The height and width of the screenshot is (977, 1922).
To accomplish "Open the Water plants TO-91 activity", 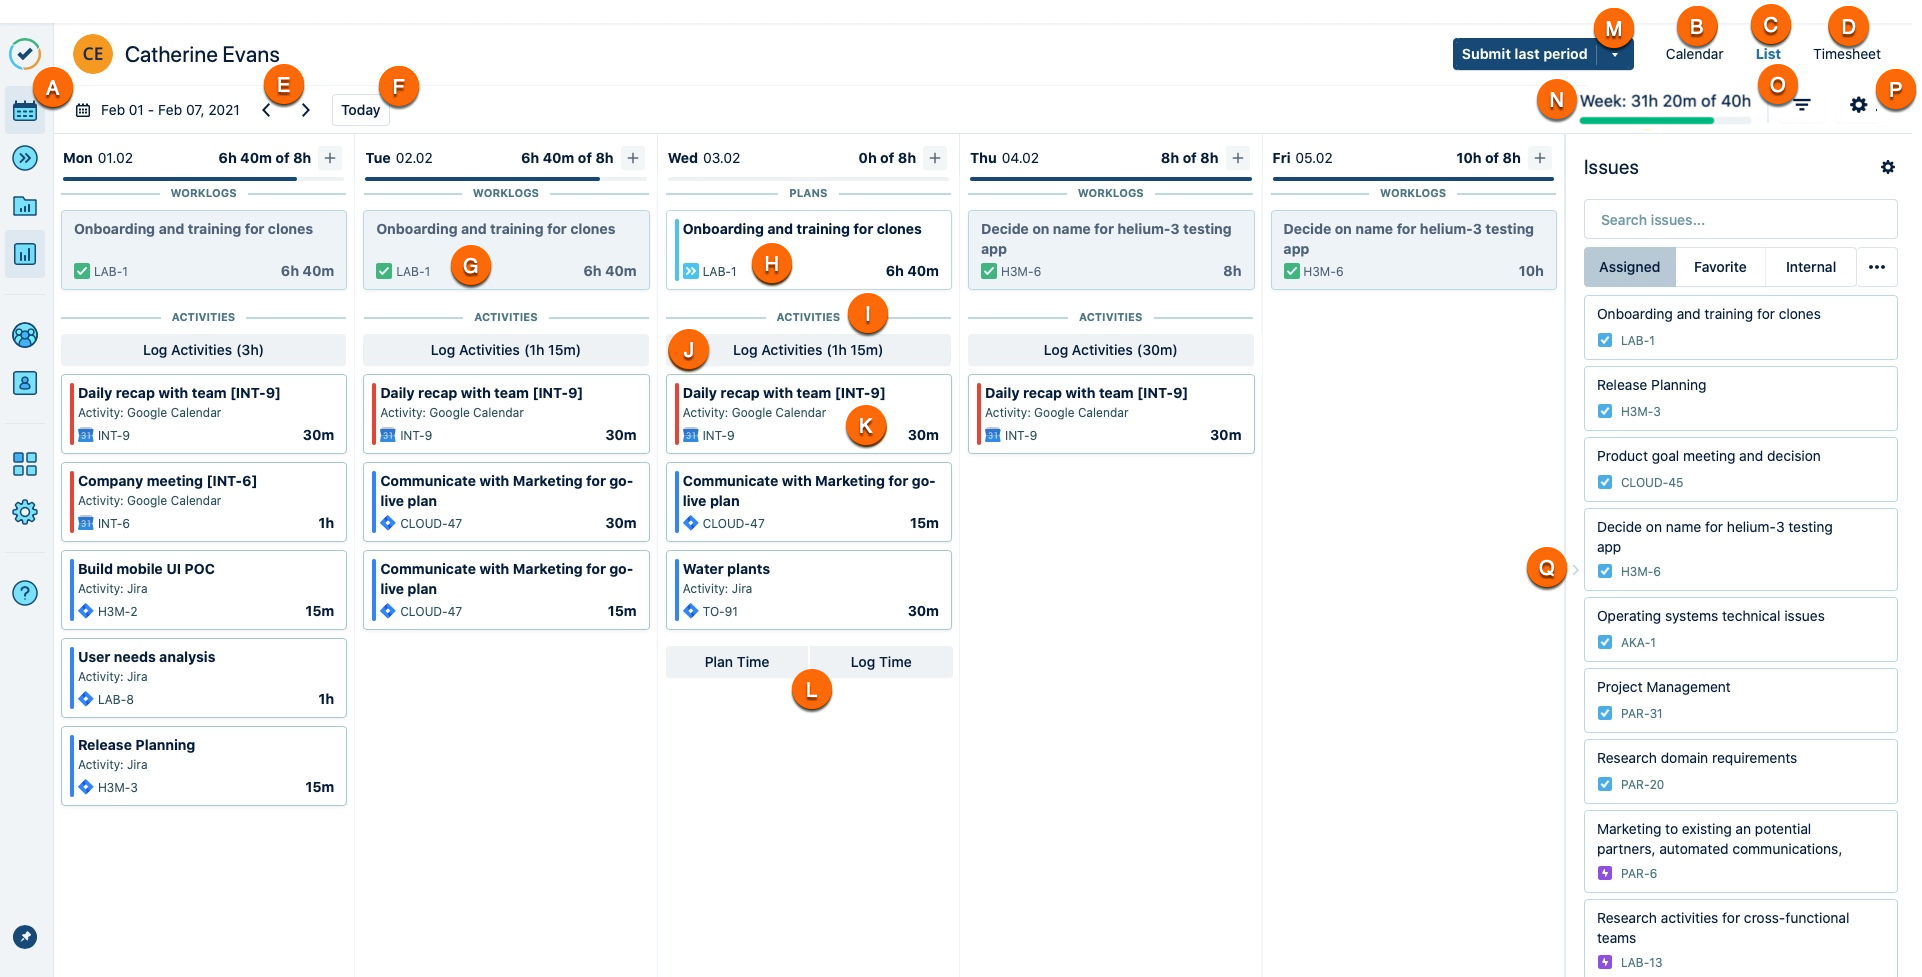I will [808, 590].
